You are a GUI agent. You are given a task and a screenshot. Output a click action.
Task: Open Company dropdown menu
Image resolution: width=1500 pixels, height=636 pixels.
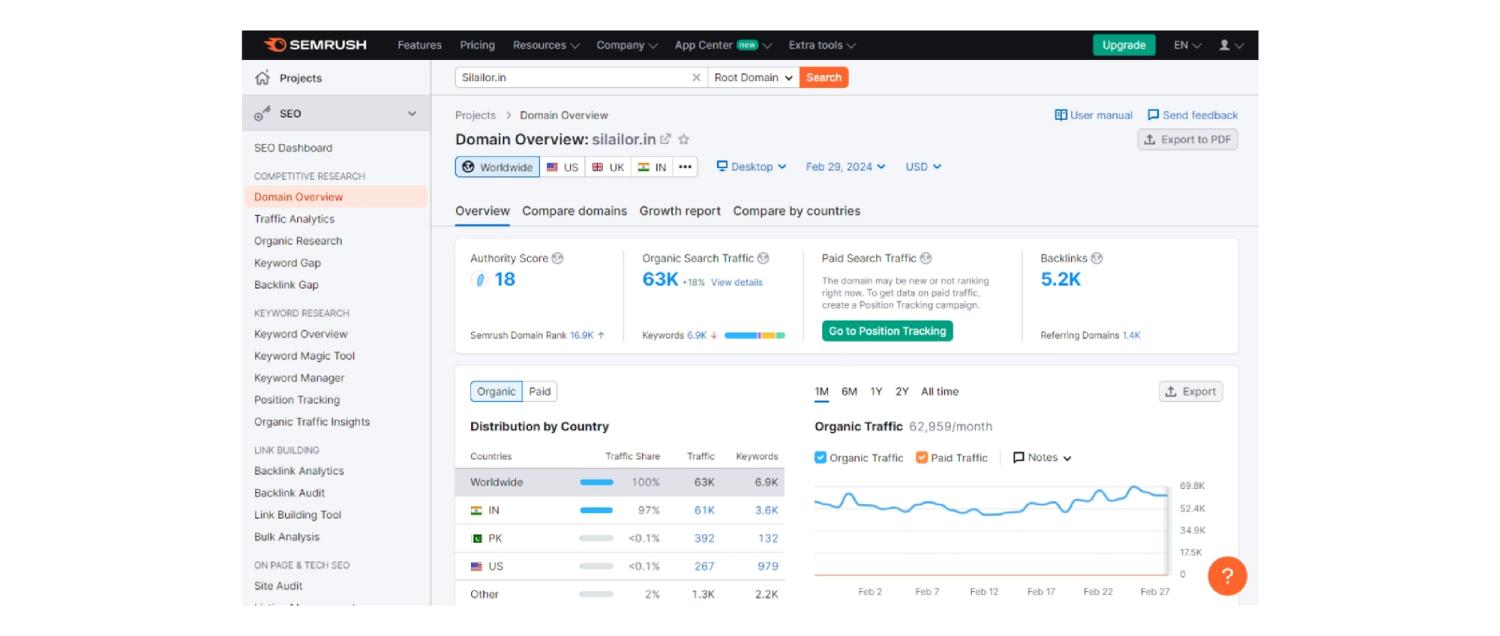point(627,45)
